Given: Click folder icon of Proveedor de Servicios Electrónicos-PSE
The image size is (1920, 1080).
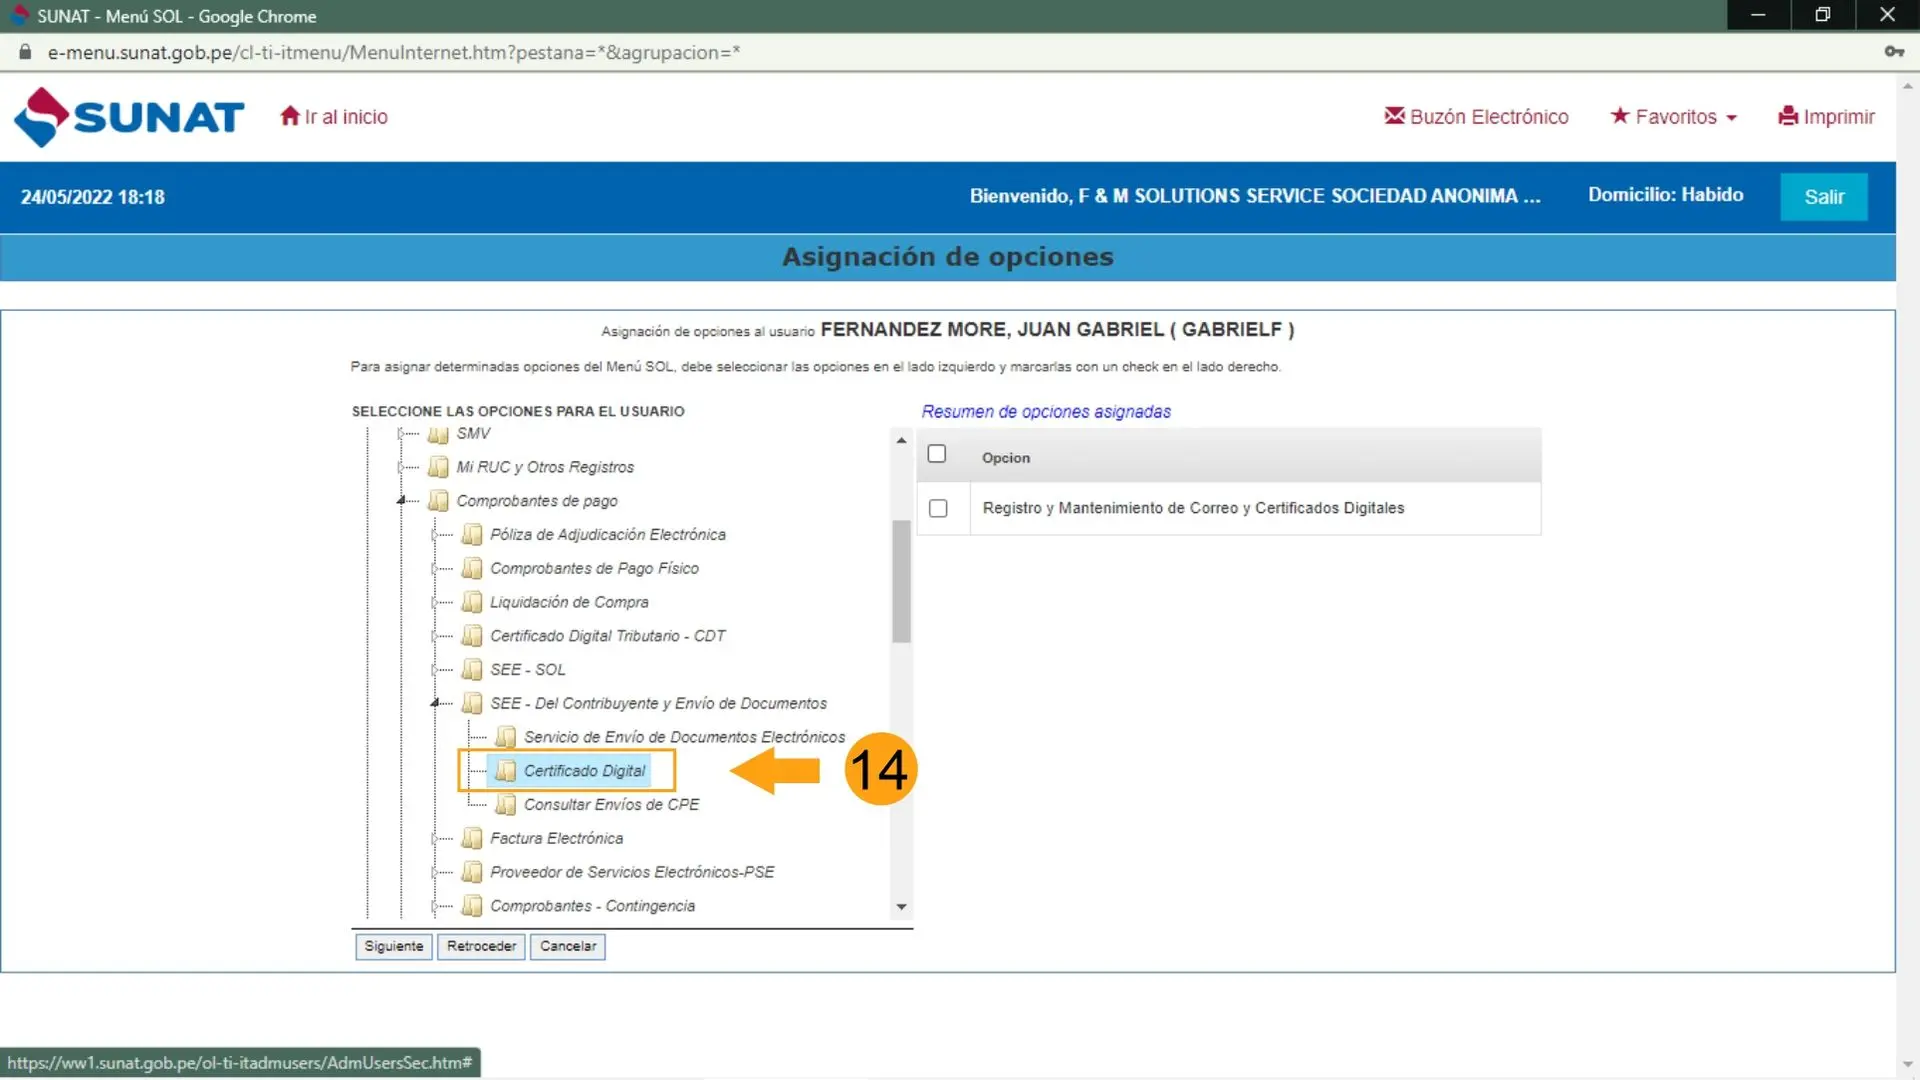Looking at the screenshot, I should (472, 872).
